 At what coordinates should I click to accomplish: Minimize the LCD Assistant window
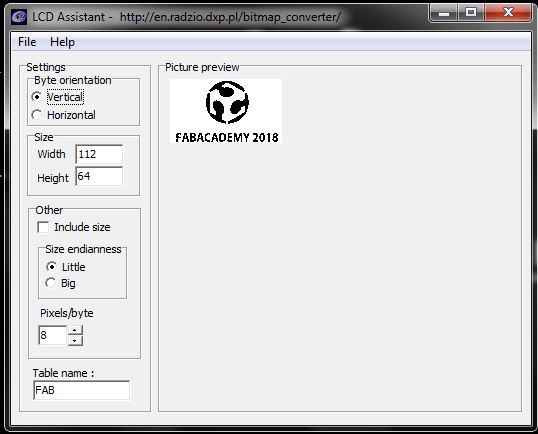(x=444, y=13)
